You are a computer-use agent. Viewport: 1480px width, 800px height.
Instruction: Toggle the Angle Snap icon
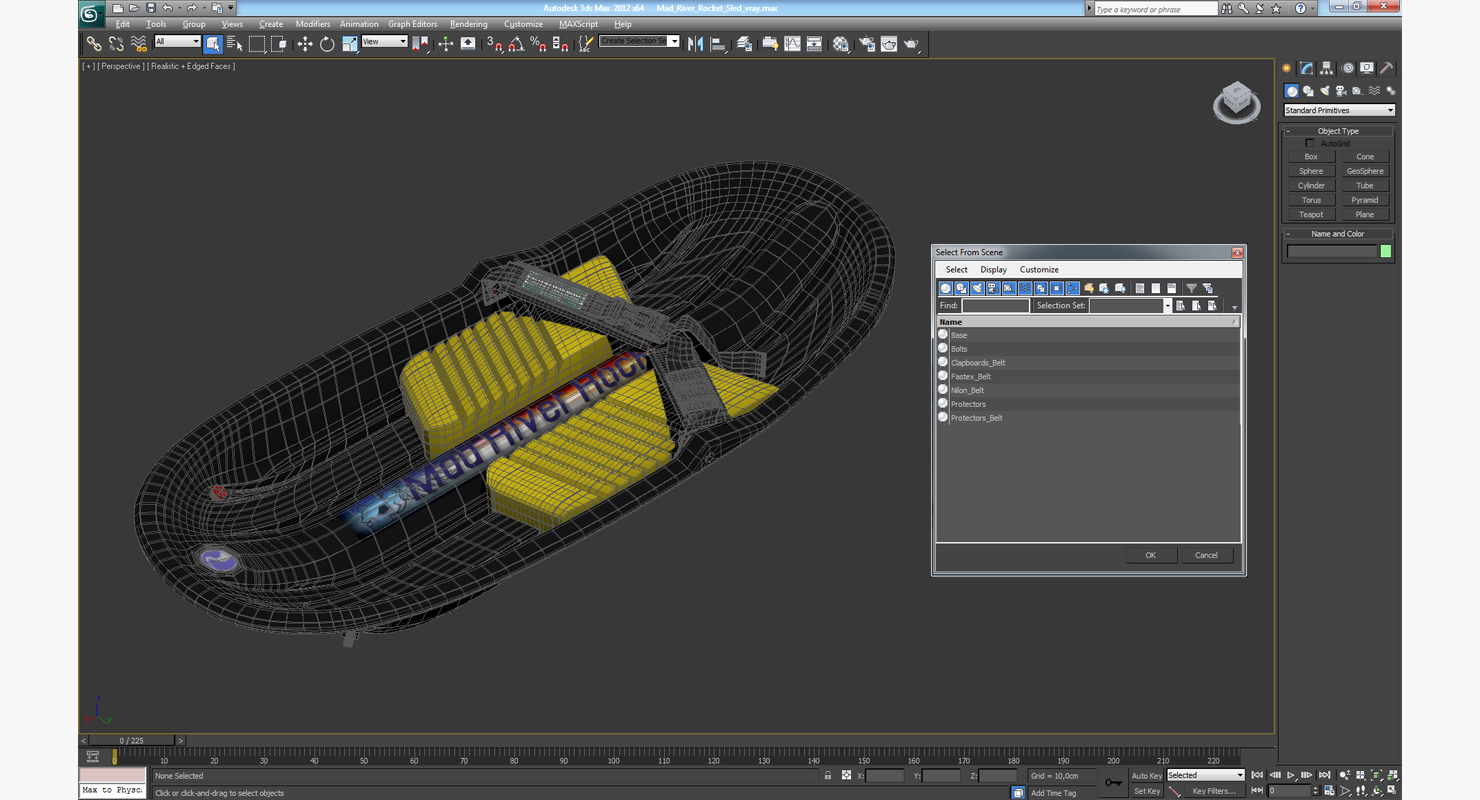point(516,44)
